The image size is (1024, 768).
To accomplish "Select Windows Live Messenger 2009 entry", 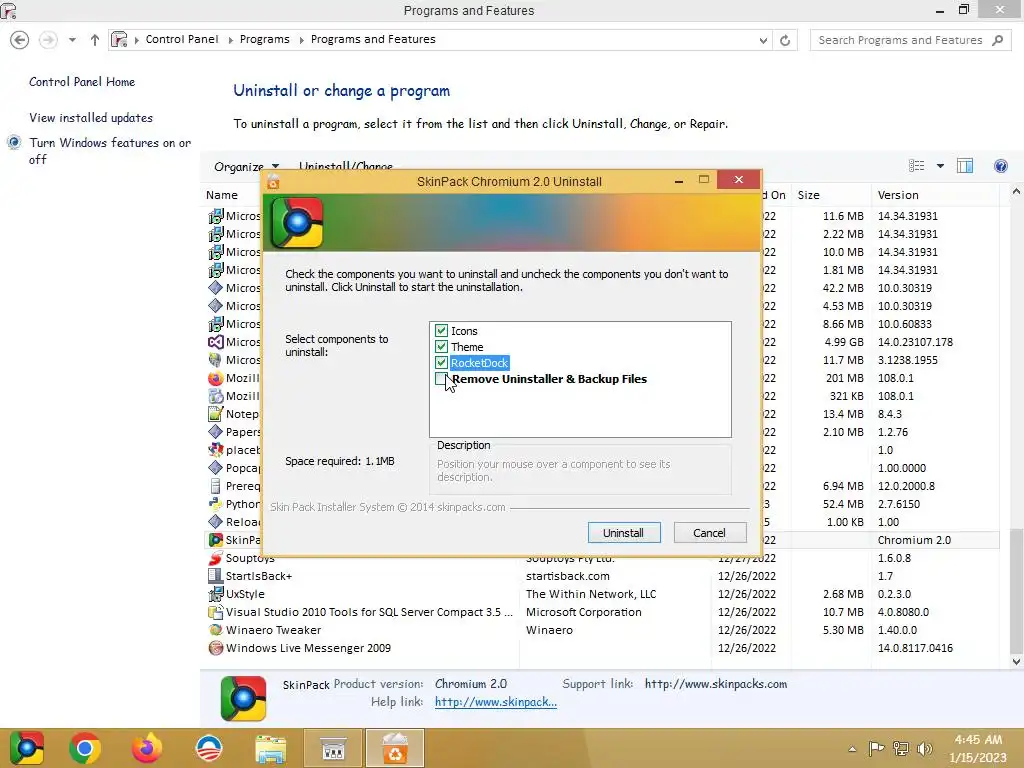I will point(602,648).
